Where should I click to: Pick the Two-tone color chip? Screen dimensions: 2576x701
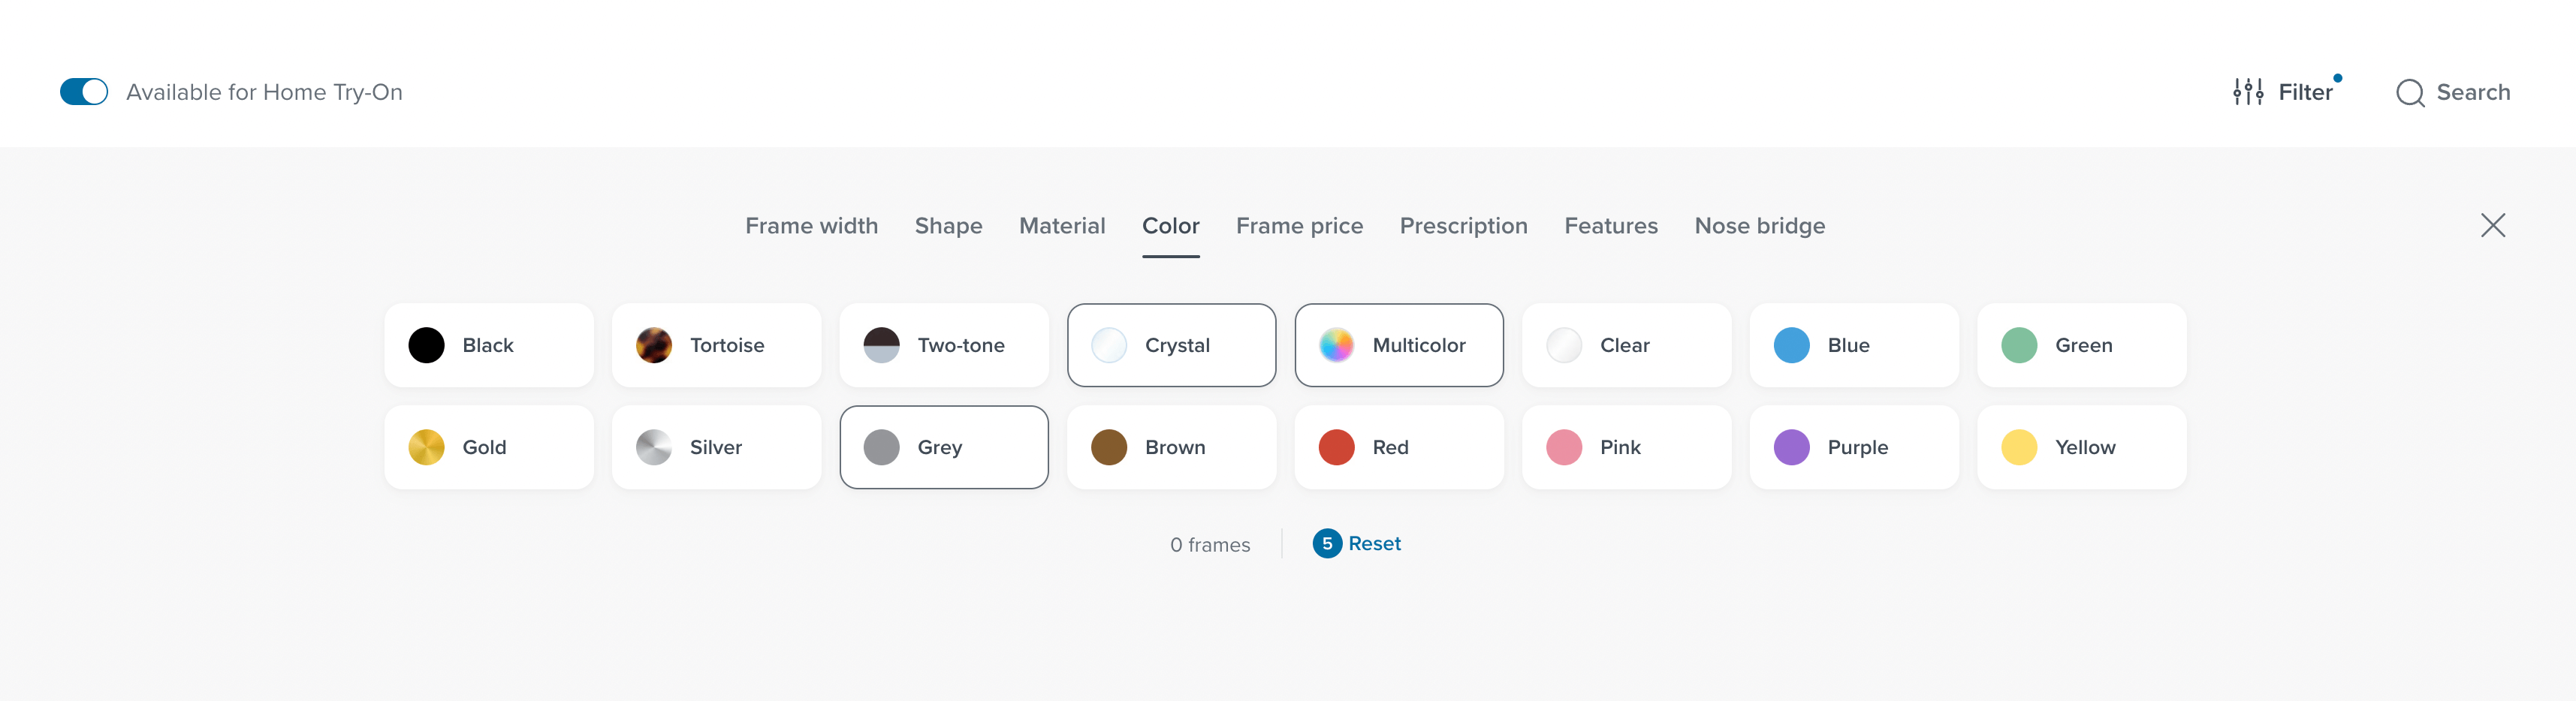point(944,345)
